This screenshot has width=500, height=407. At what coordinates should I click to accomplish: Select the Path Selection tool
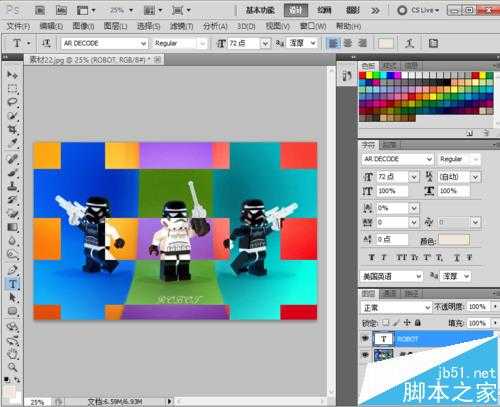point(12,297)
